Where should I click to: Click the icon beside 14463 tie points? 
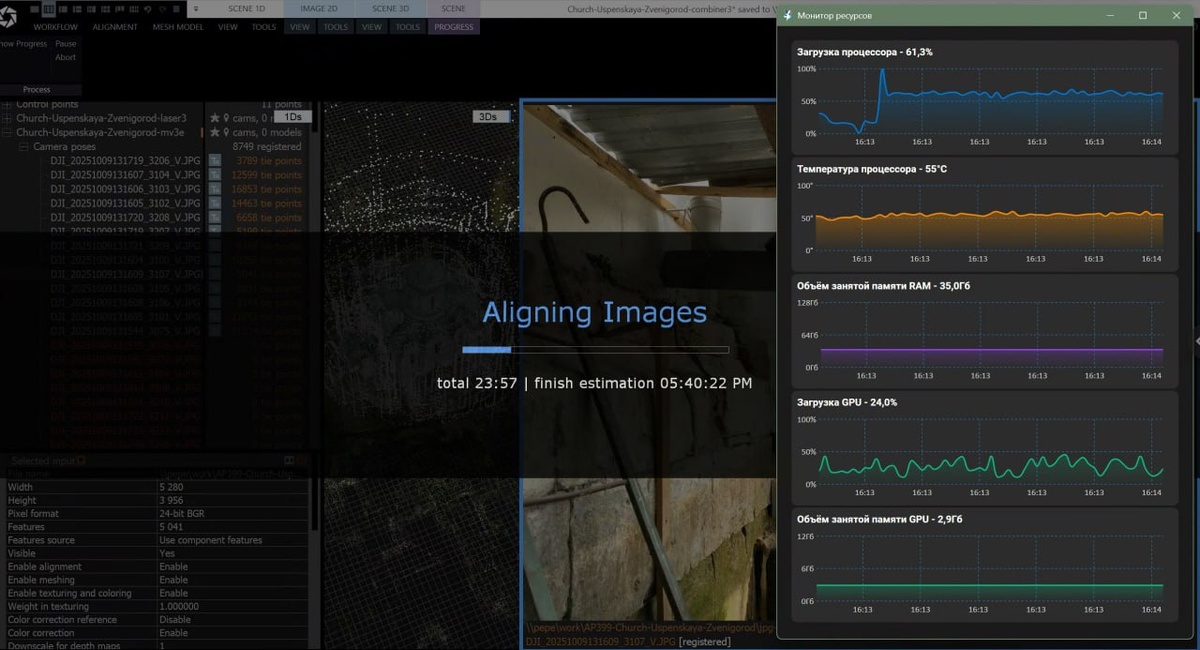(x=214, y=202)
